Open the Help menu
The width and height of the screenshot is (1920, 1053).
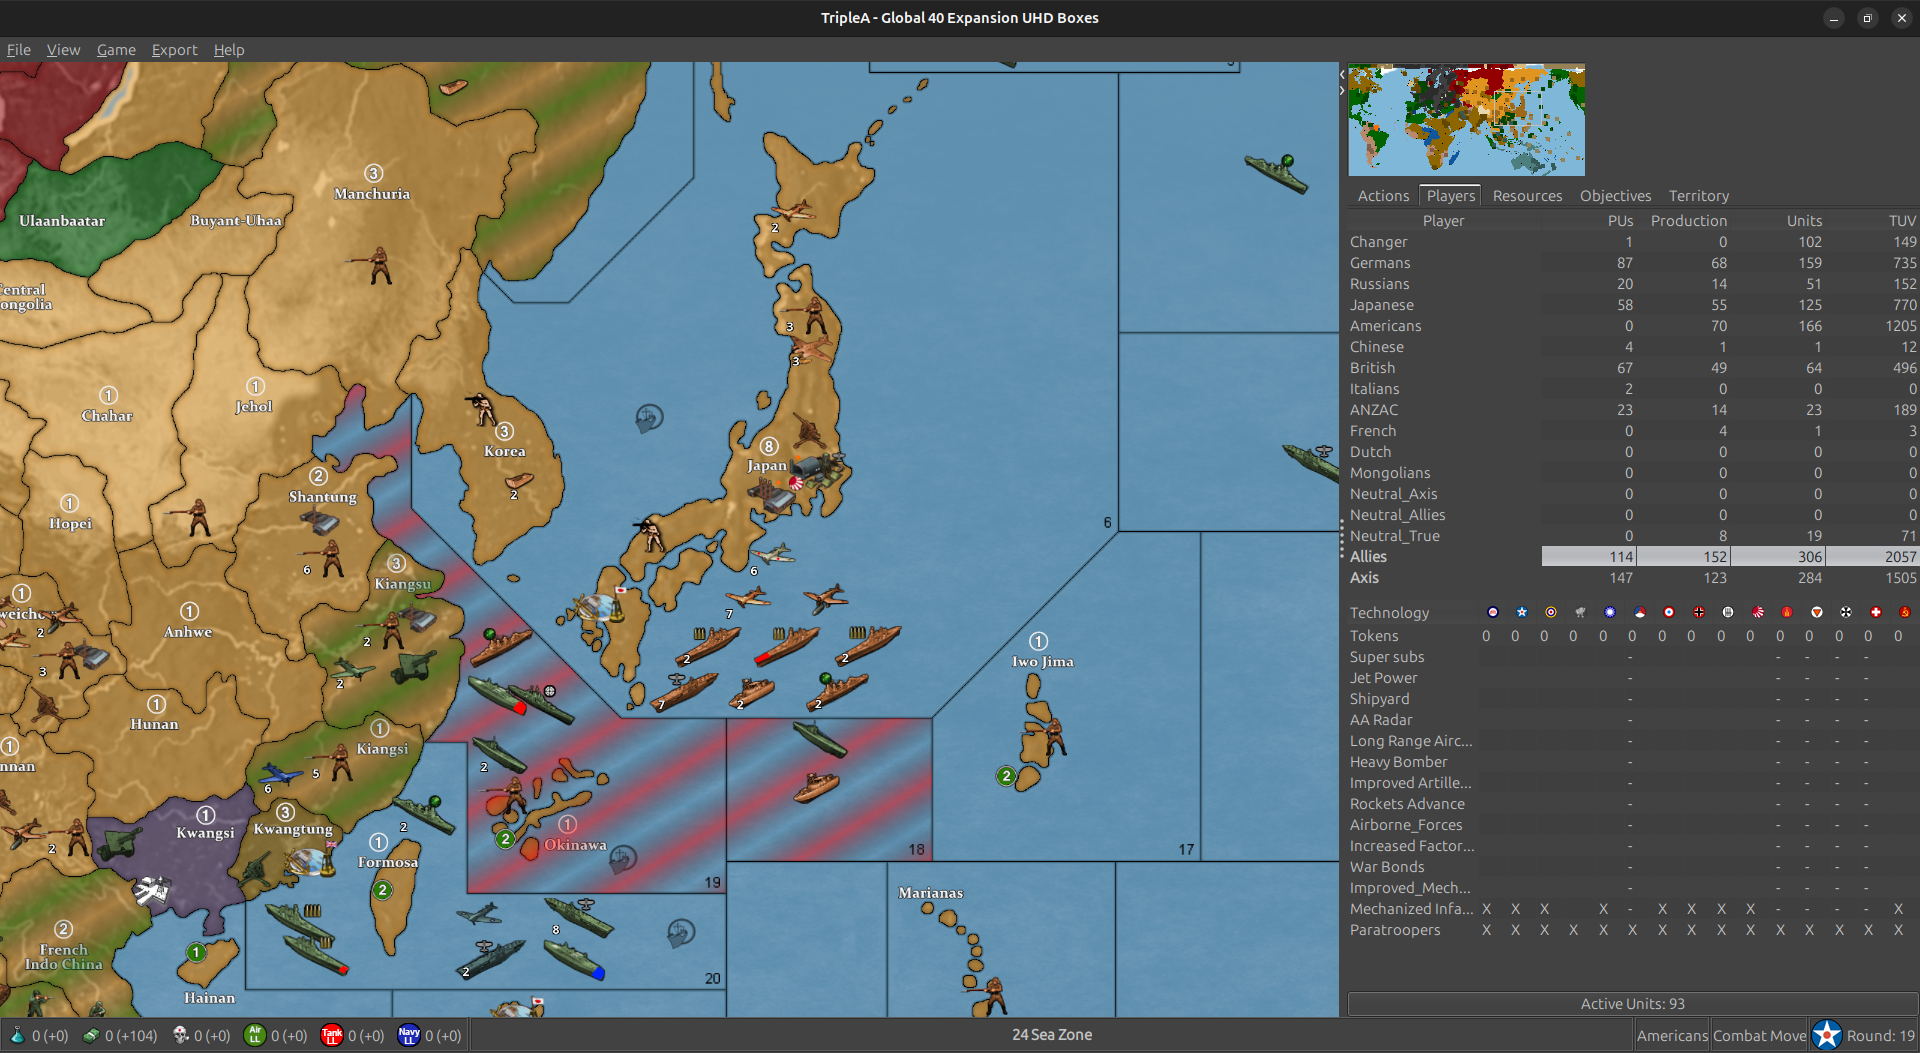pos(229,50)
